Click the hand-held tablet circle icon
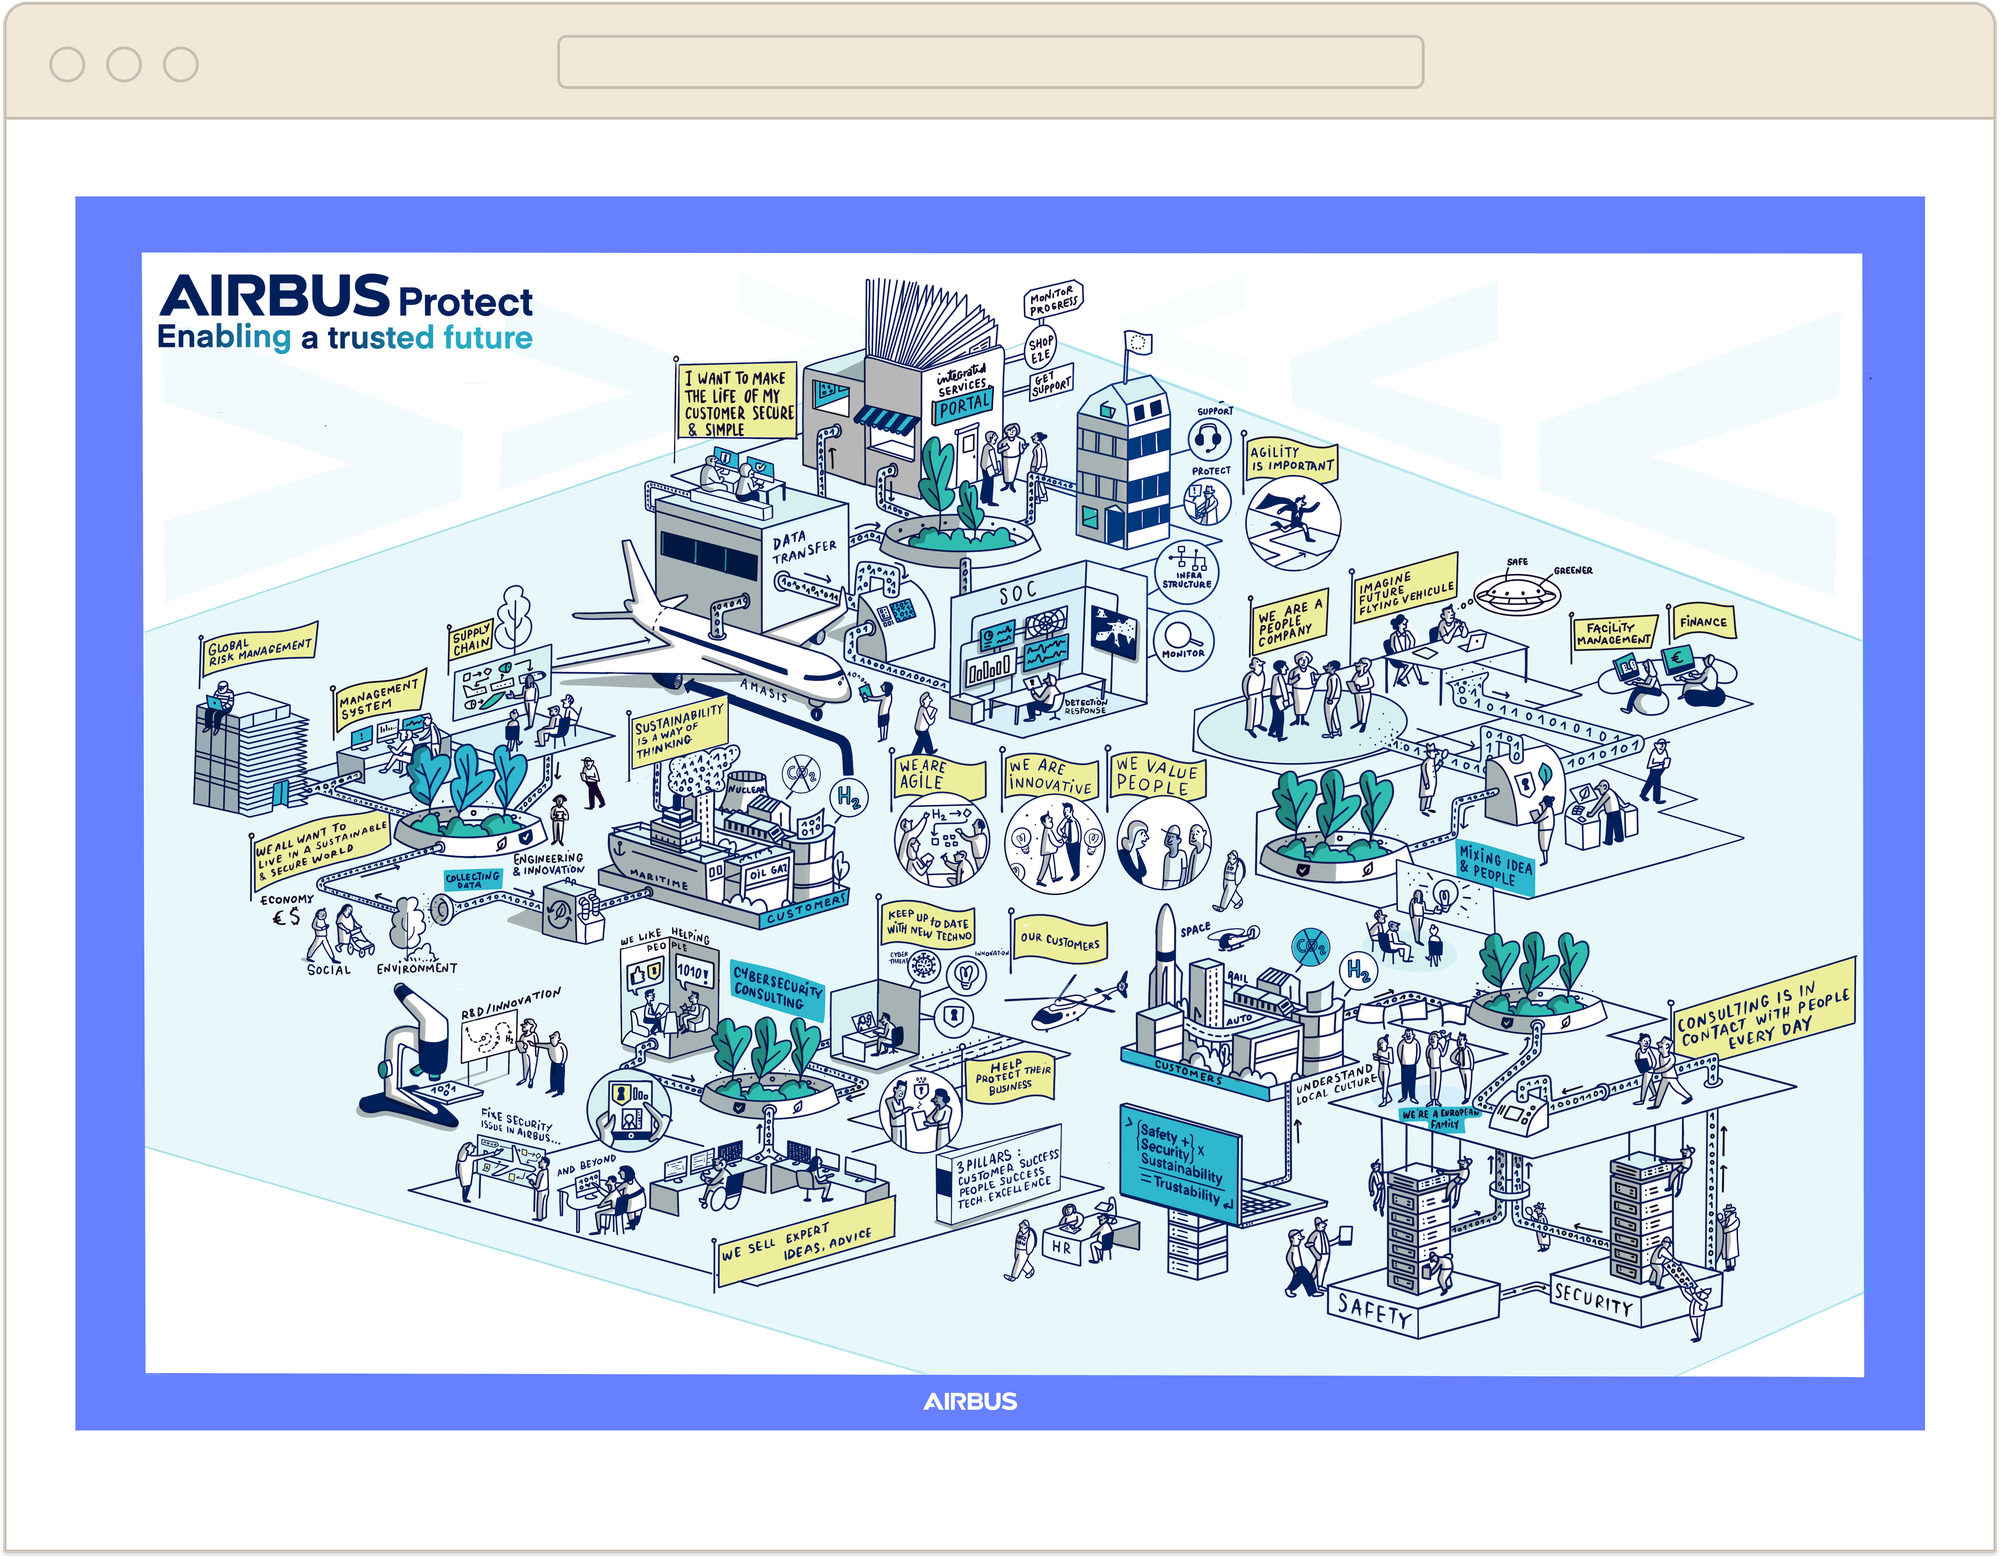Image resolution: width=2000 pixels, height=1558 pixels. coord(629,1108)
